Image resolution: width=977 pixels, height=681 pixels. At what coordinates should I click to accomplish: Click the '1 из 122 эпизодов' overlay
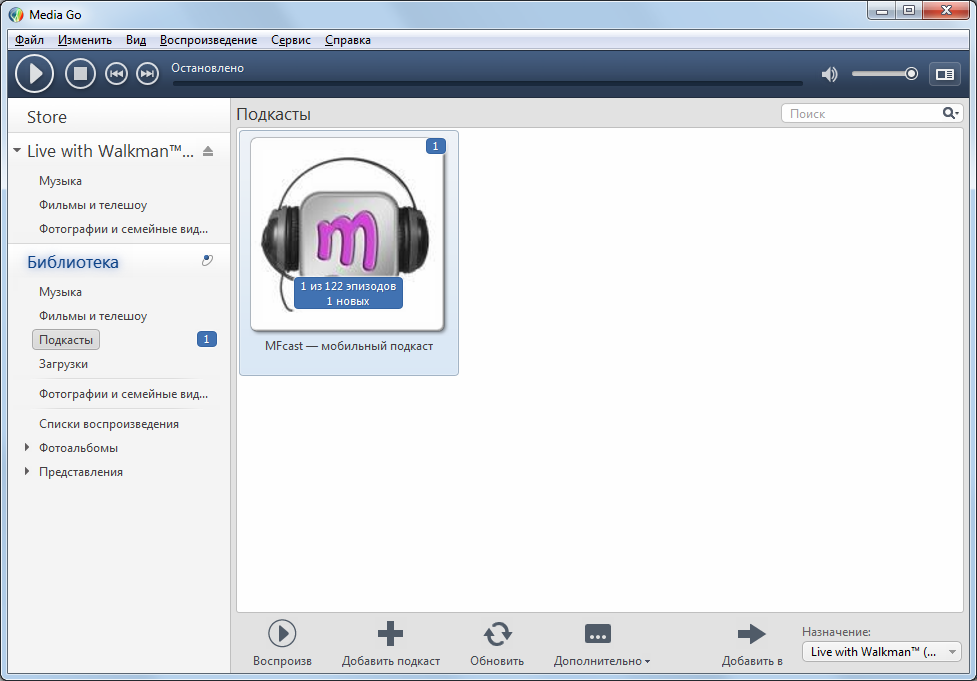click(348, 293)
